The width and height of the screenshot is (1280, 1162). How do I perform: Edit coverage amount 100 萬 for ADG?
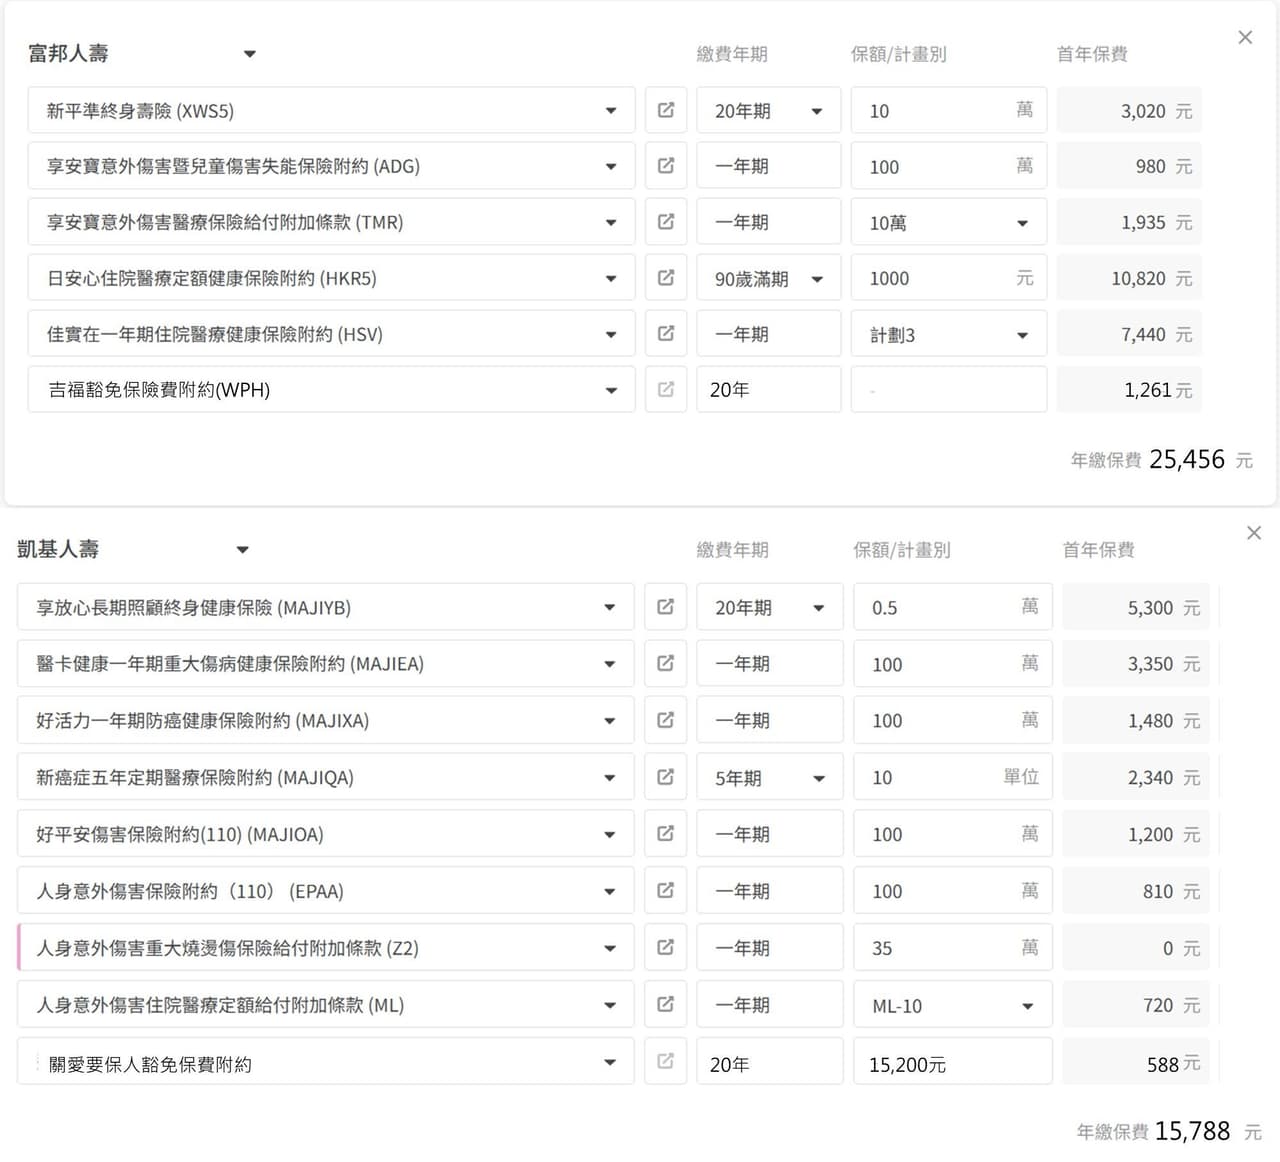pos(949,166)
